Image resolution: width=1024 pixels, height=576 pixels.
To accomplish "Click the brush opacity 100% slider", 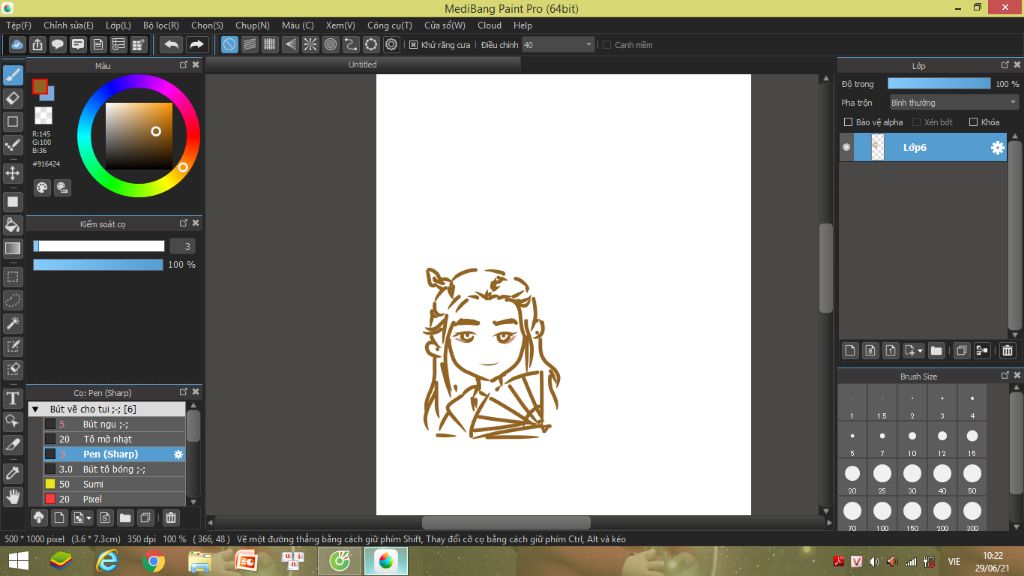I will 98,264.
